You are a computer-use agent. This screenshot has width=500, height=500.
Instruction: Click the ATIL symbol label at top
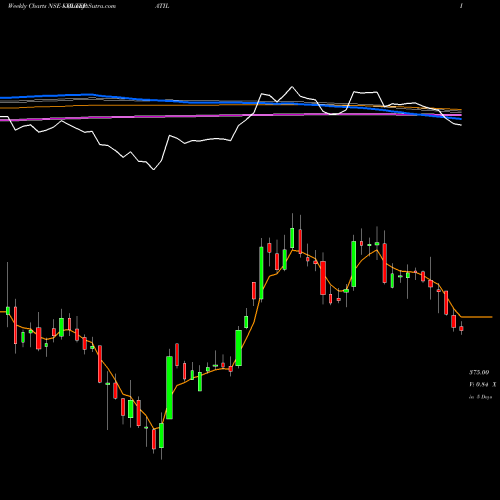pos(162,6)
